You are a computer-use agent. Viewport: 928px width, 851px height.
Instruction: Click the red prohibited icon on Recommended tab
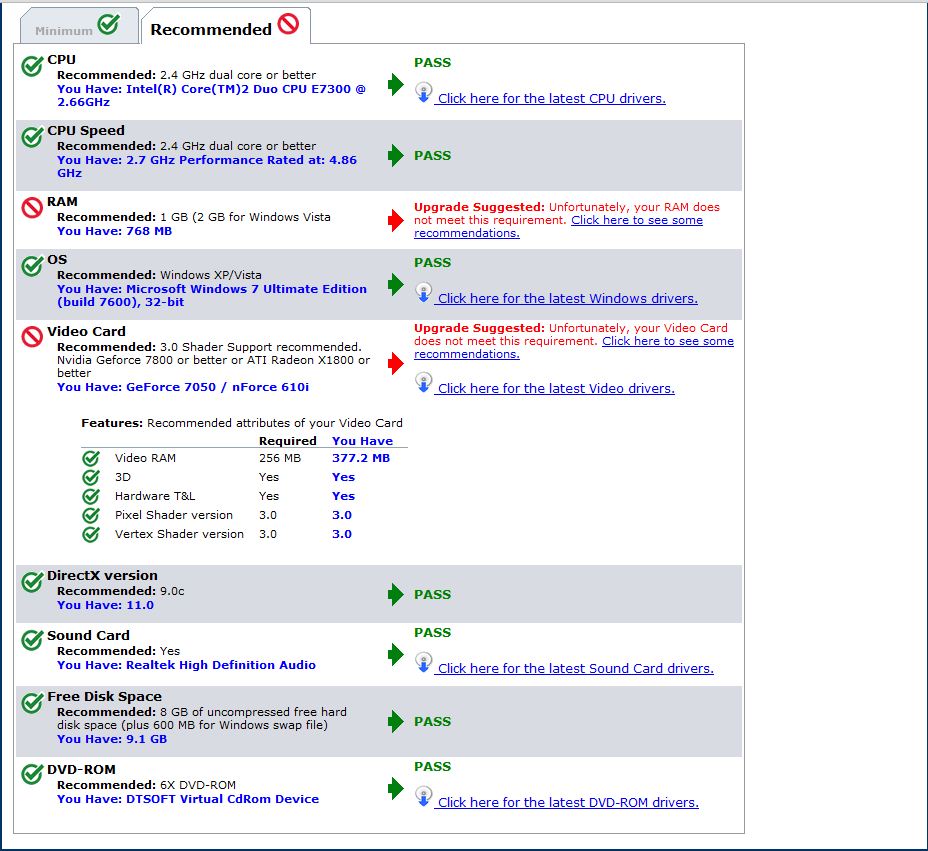click(x=288, y=24)
